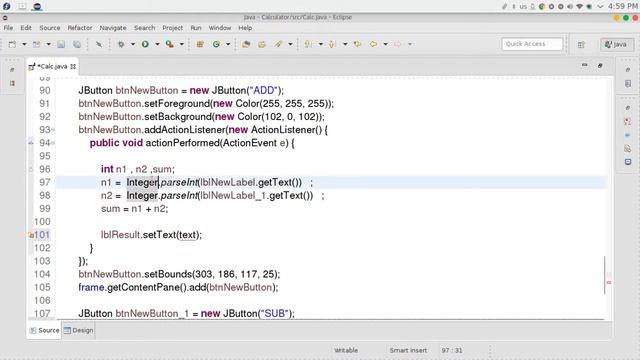The width and height of the screenshot is (640, 360).
Task: Open the Search dropdown arrow
Action: pos(290,44)
